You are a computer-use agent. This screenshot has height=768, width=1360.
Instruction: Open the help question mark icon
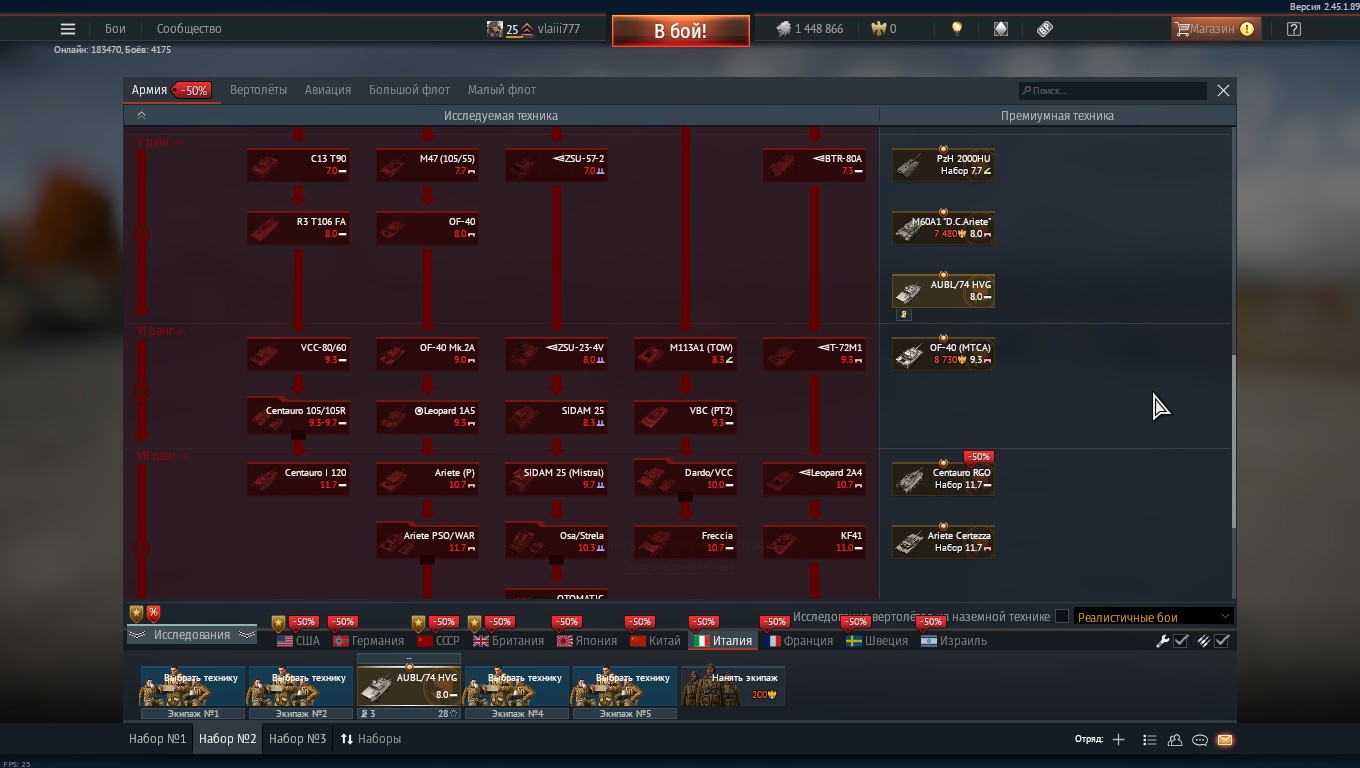click(1294, 29)
